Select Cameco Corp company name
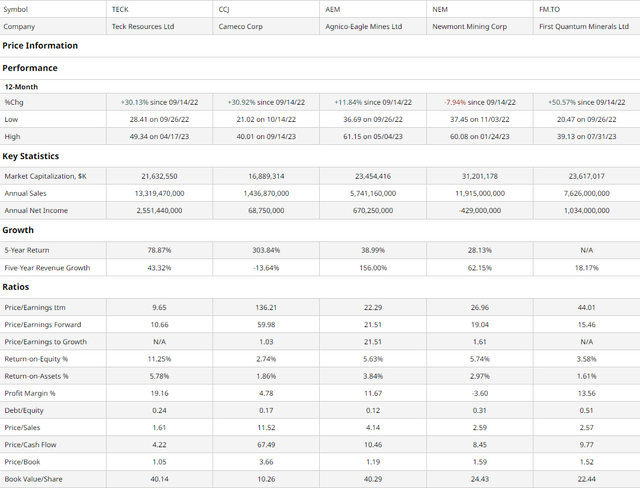This screenshot has width=640, height=488. [240, 27]
